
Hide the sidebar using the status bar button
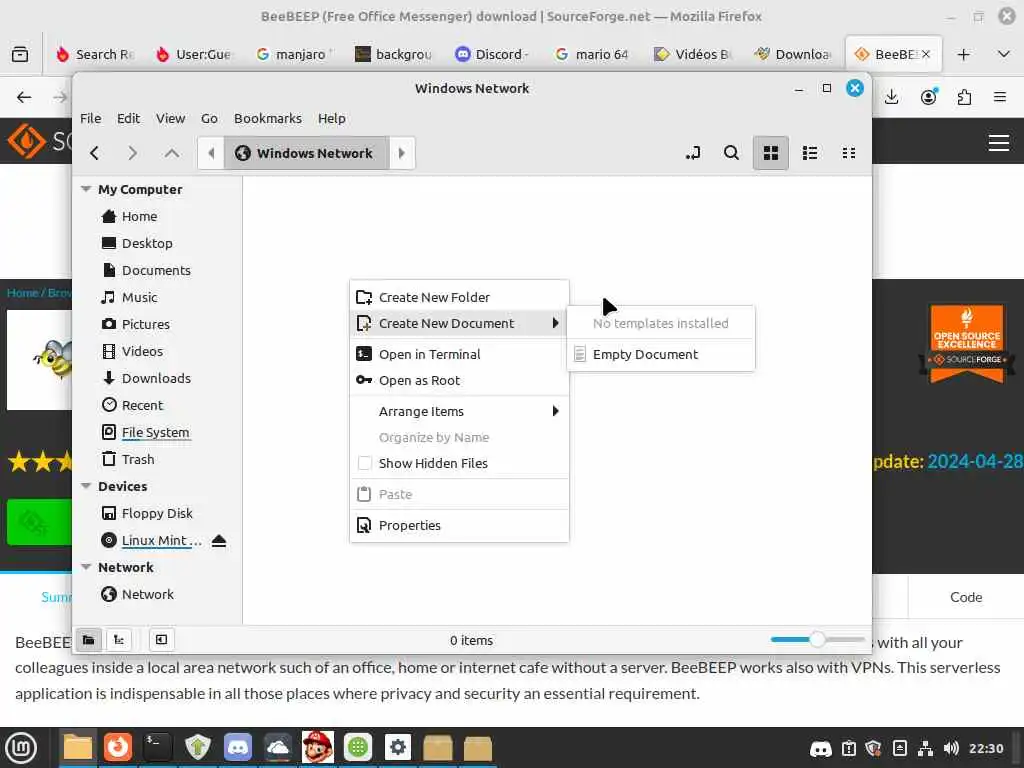click(161, 640)
